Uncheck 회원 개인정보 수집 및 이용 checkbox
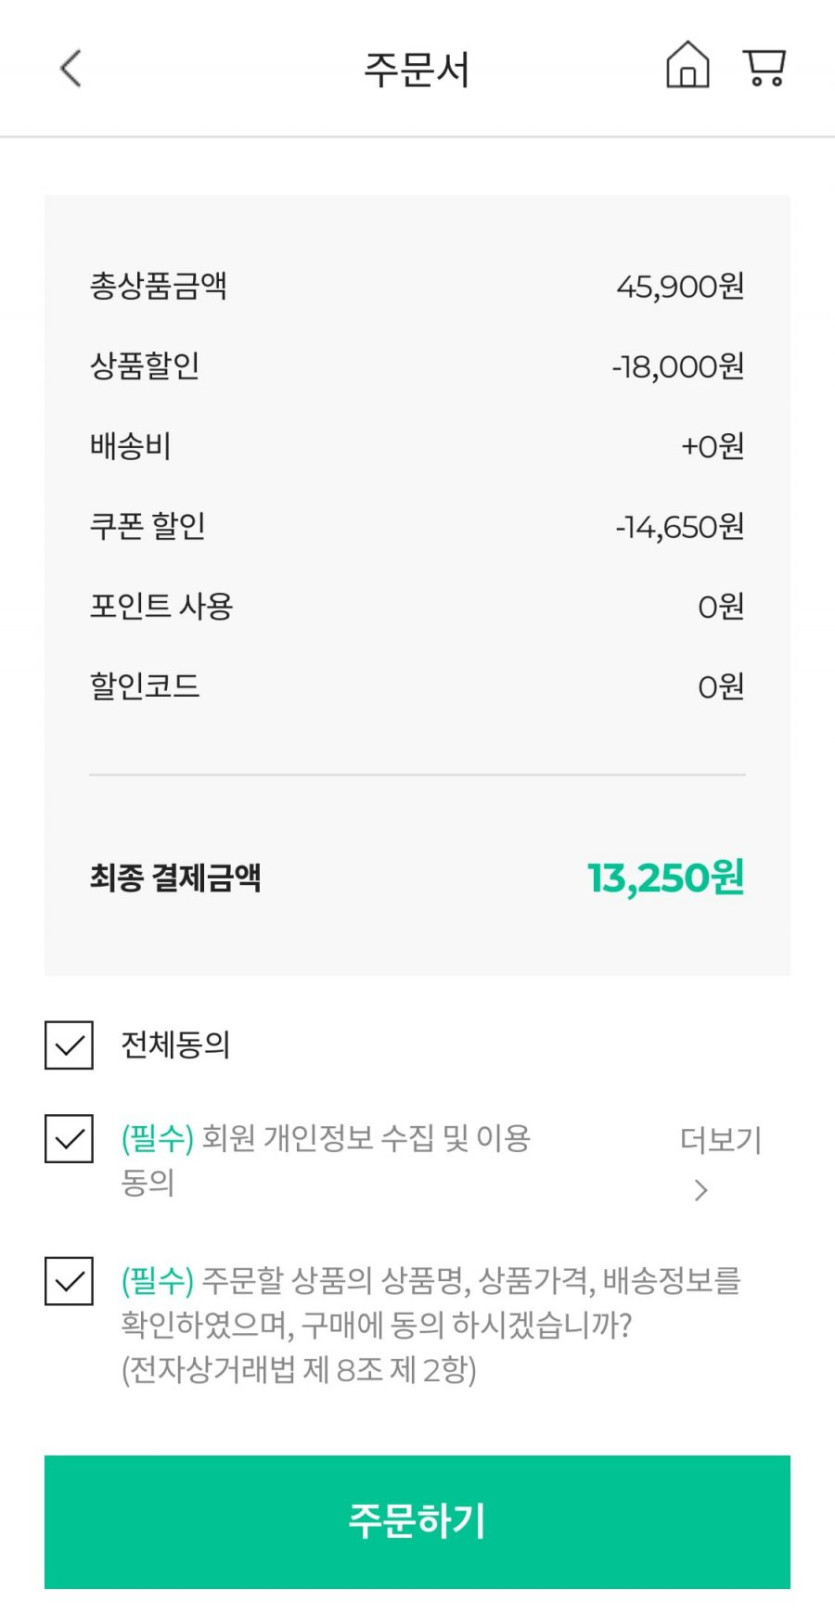 pos(69,1139)
